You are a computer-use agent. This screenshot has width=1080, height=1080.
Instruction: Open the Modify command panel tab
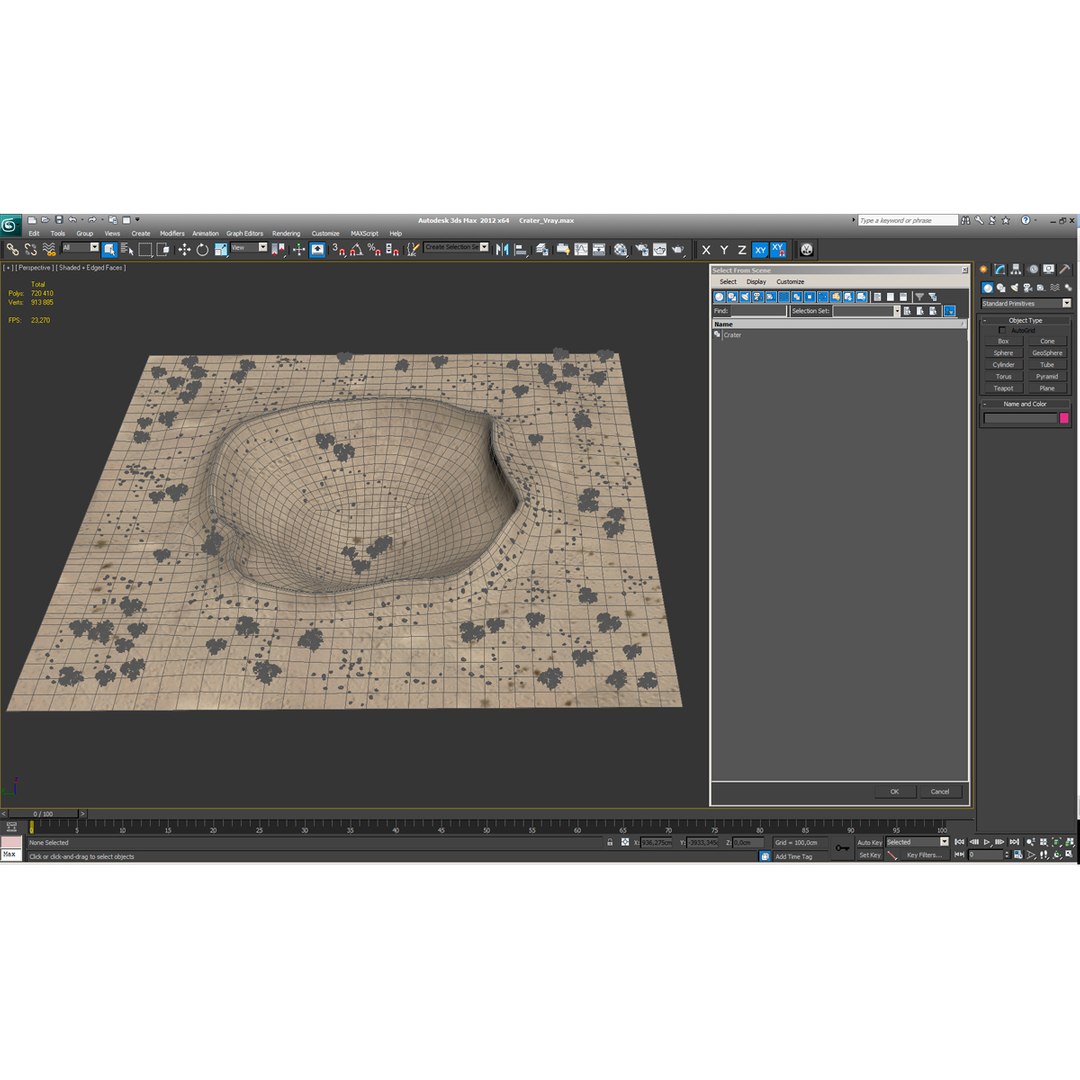click(1000, 269)
